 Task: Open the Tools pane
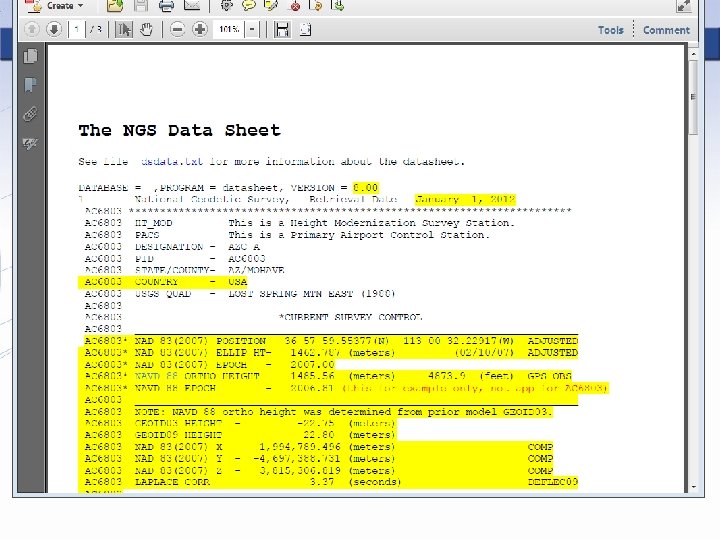[610, 30]
